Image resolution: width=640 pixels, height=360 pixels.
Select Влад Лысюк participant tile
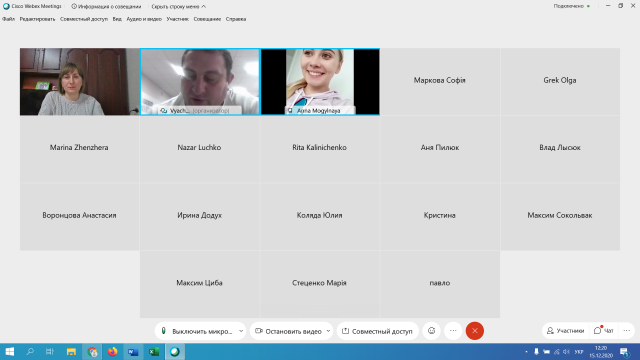(560, 149)
